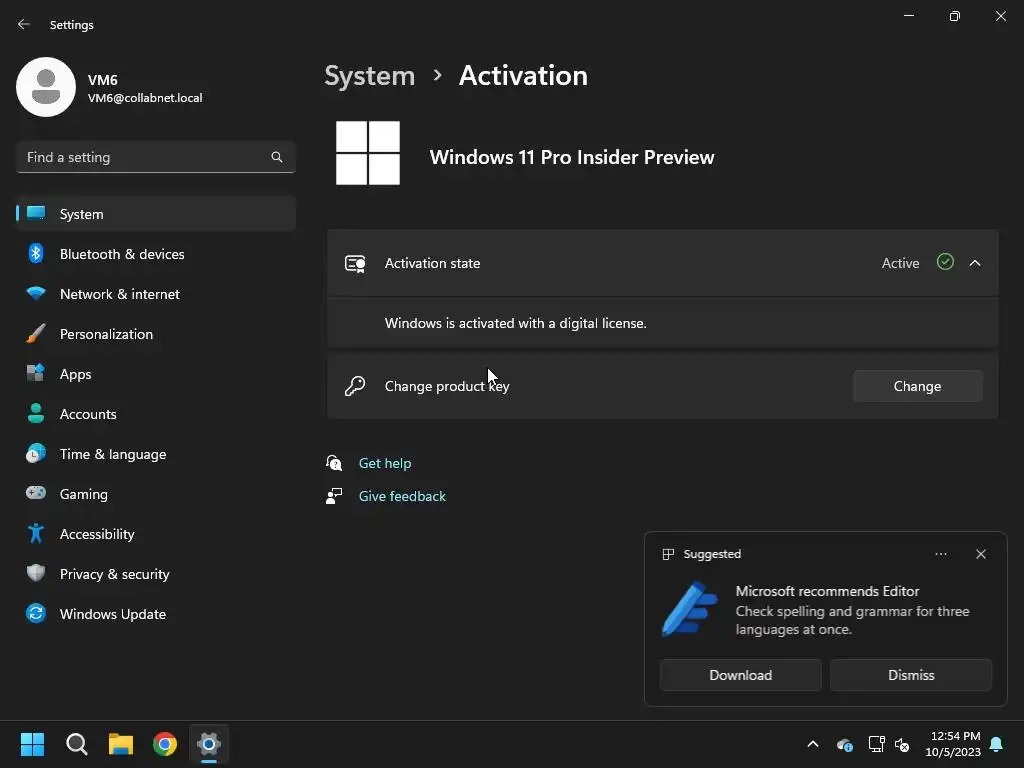Open the Windows Start menu
Screen dimensions: 1024x768
point(33,744)
